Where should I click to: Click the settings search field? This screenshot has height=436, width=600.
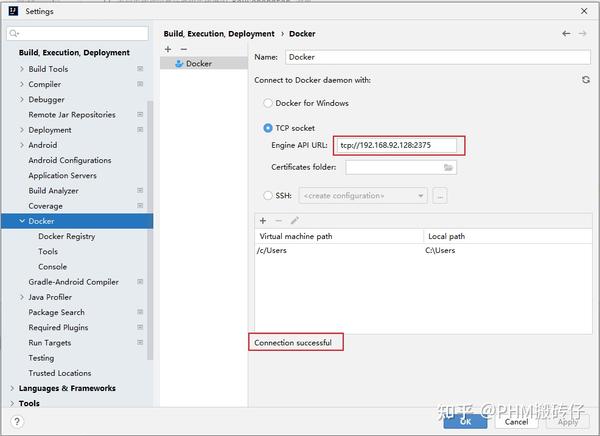coord(77,34)
